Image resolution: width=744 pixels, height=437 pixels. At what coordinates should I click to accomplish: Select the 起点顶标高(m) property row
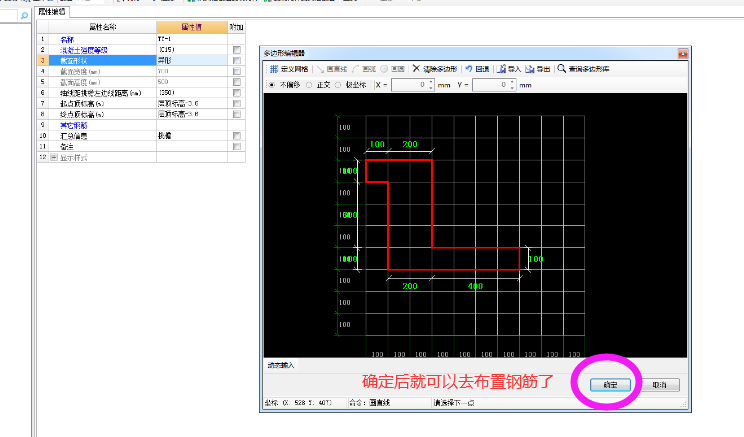[102, 103]
